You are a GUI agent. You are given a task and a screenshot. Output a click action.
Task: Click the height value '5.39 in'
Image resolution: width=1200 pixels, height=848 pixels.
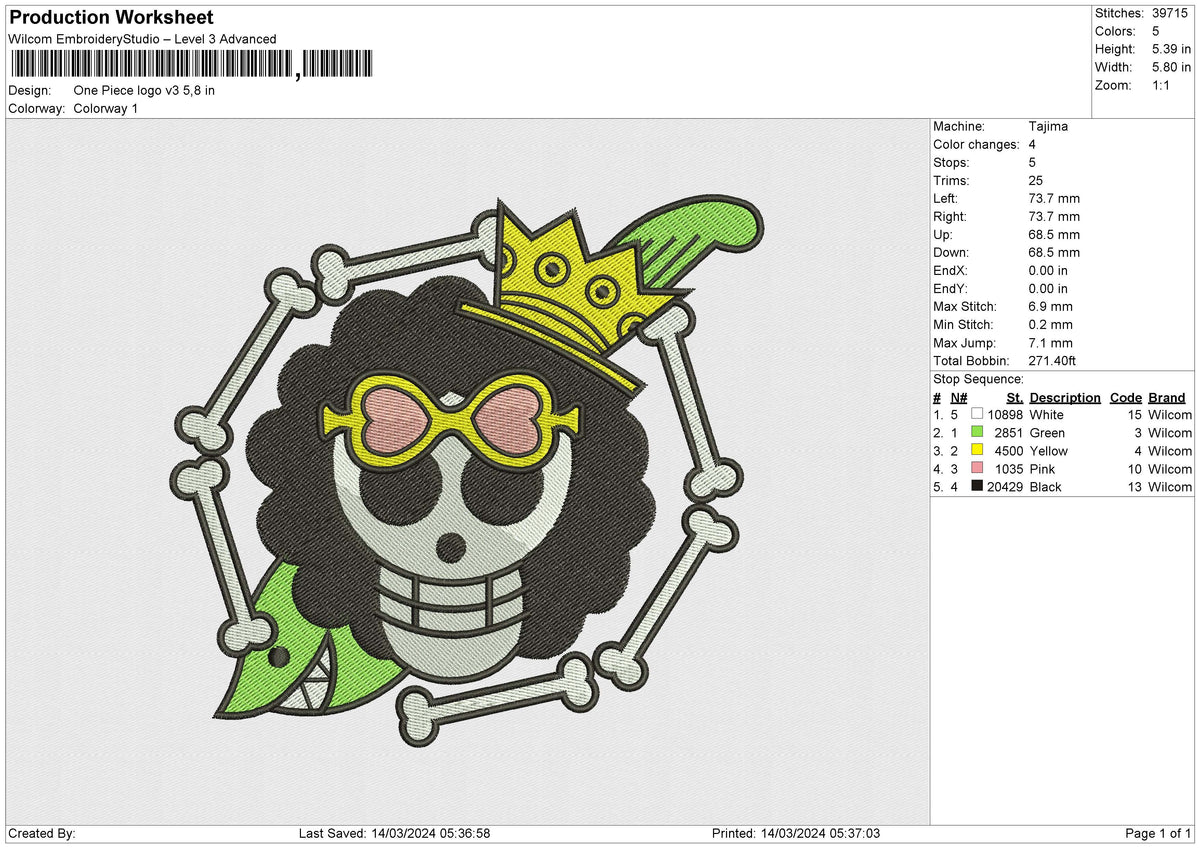coord(1170,49)
